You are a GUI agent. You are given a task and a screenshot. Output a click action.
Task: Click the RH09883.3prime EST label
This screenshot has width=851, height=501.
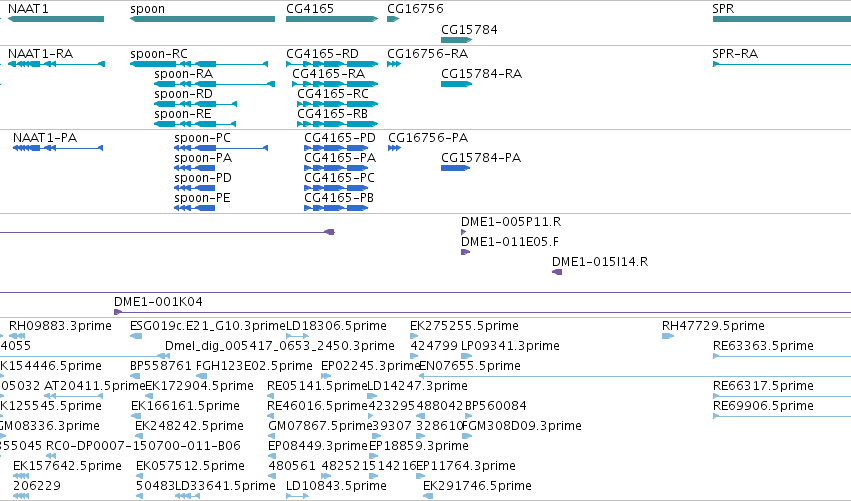pos(60,326)
